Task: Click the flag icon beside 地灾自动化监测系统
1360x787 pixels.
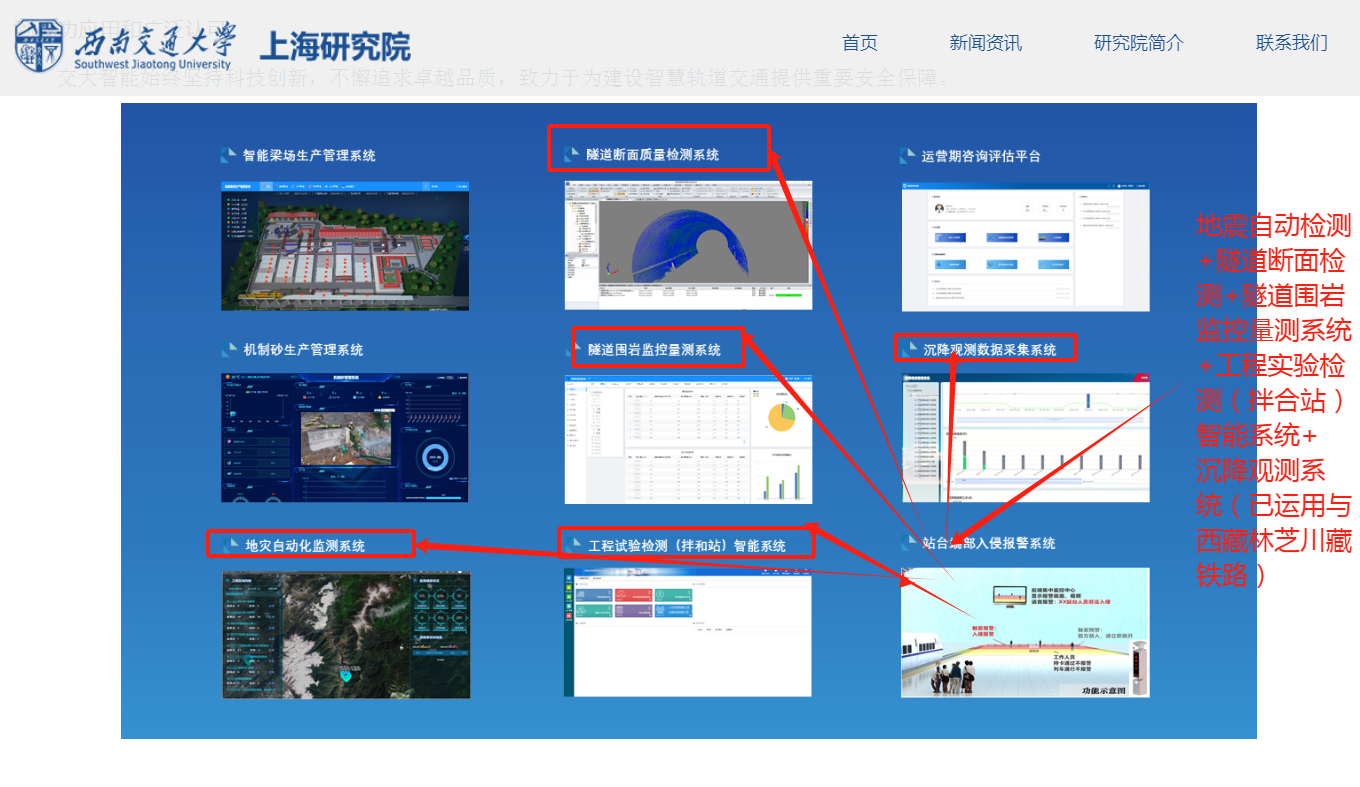Action: pos(229,546)
